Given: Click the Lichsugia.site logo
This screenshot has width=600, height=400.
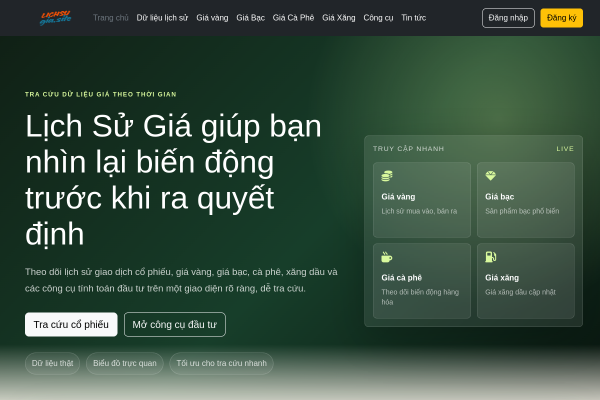Looking at the screenshot, I should [x=55, y=18].
